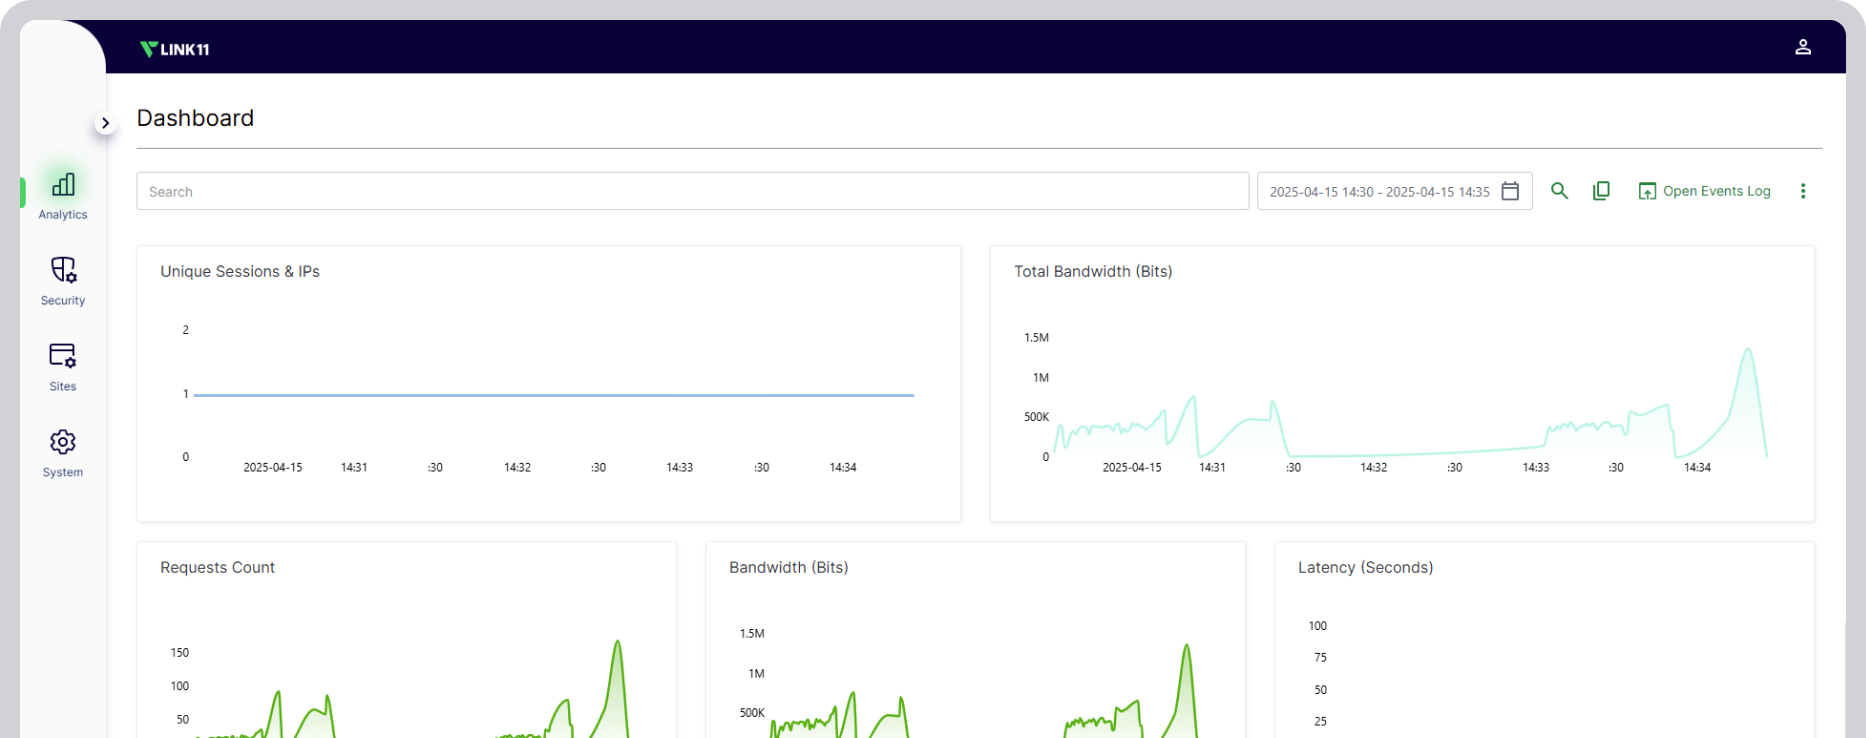
Task: Open Sites section in sidebar
Action: point(63,367)
